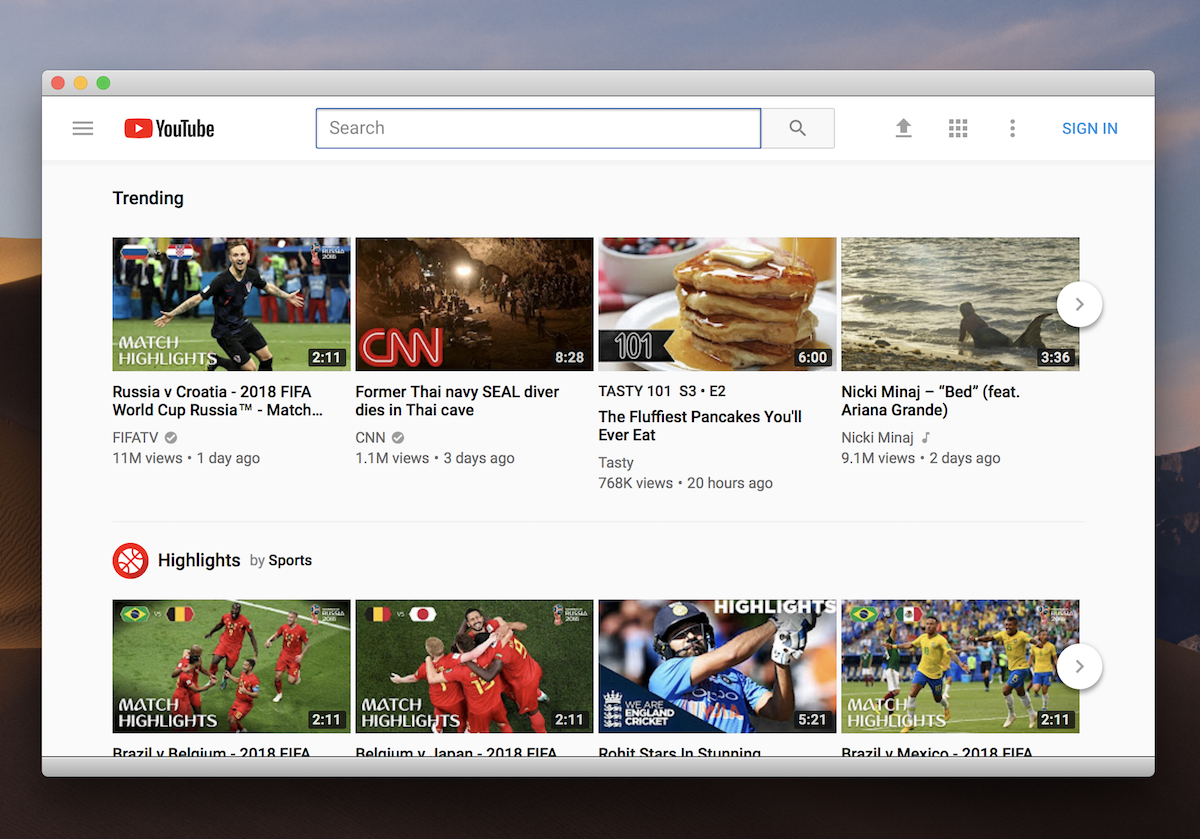Click '11M views • 1 day ago' text

(x=186, y=458)
